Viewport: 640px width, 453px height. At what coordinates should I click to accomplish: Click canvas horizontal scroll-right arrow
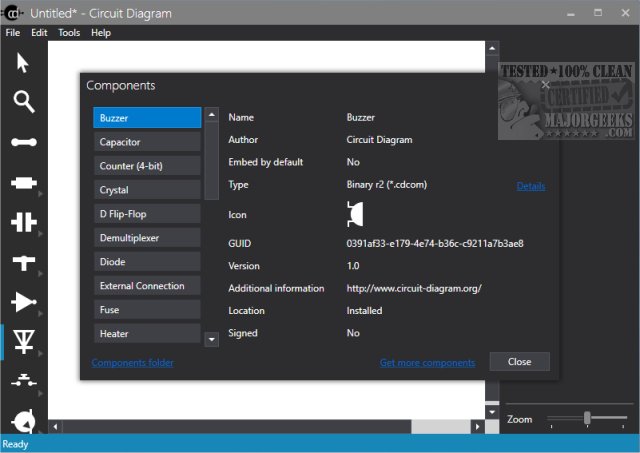tap(477, 427)
